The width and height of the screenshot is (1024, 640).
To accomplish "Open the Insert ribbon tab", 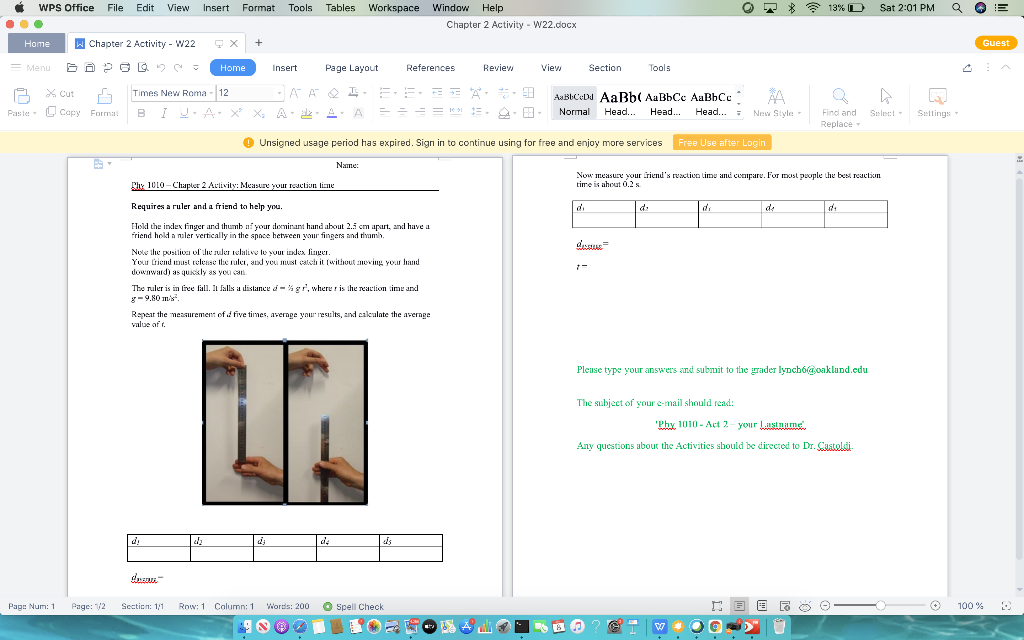I will (285, 68).
